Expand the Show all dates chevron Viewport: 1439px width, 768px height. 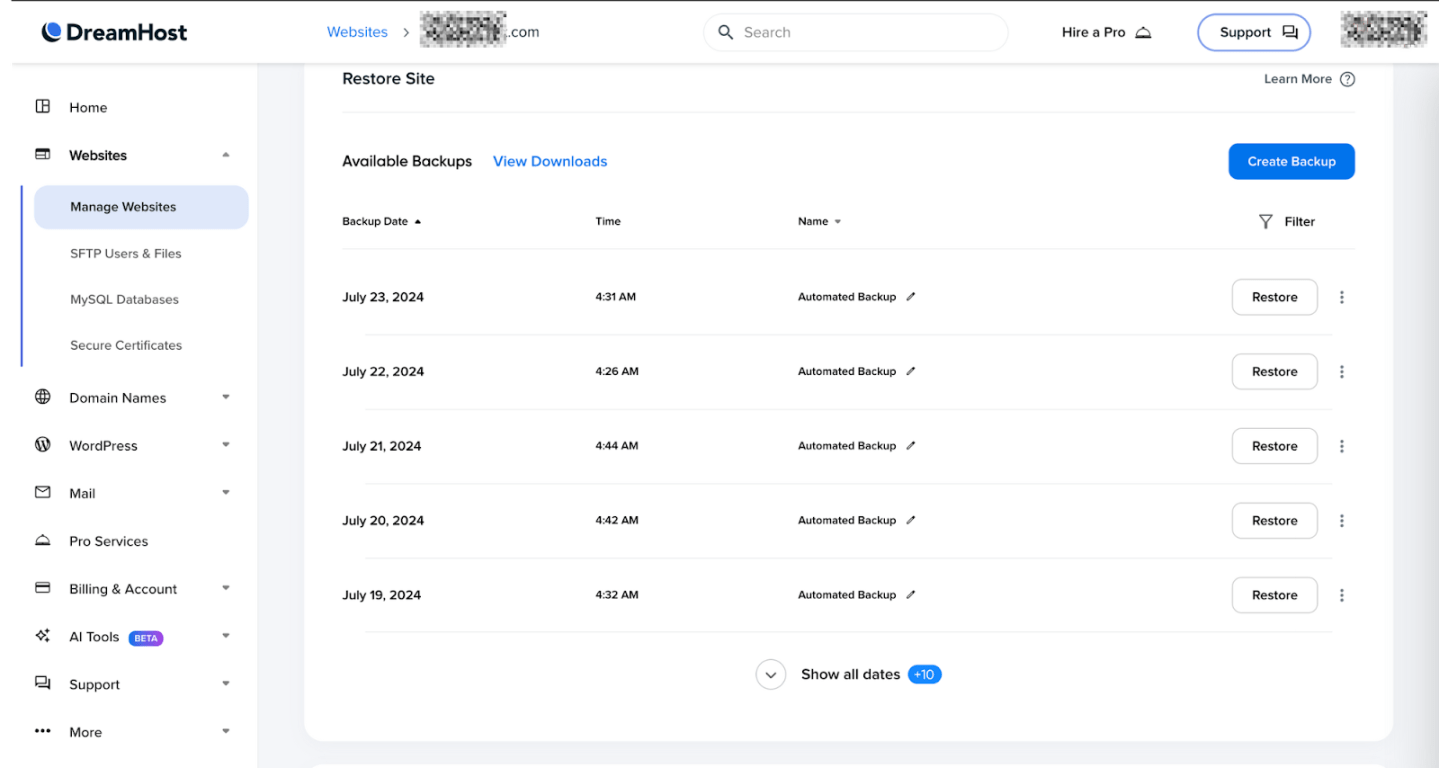pos(770,674)
